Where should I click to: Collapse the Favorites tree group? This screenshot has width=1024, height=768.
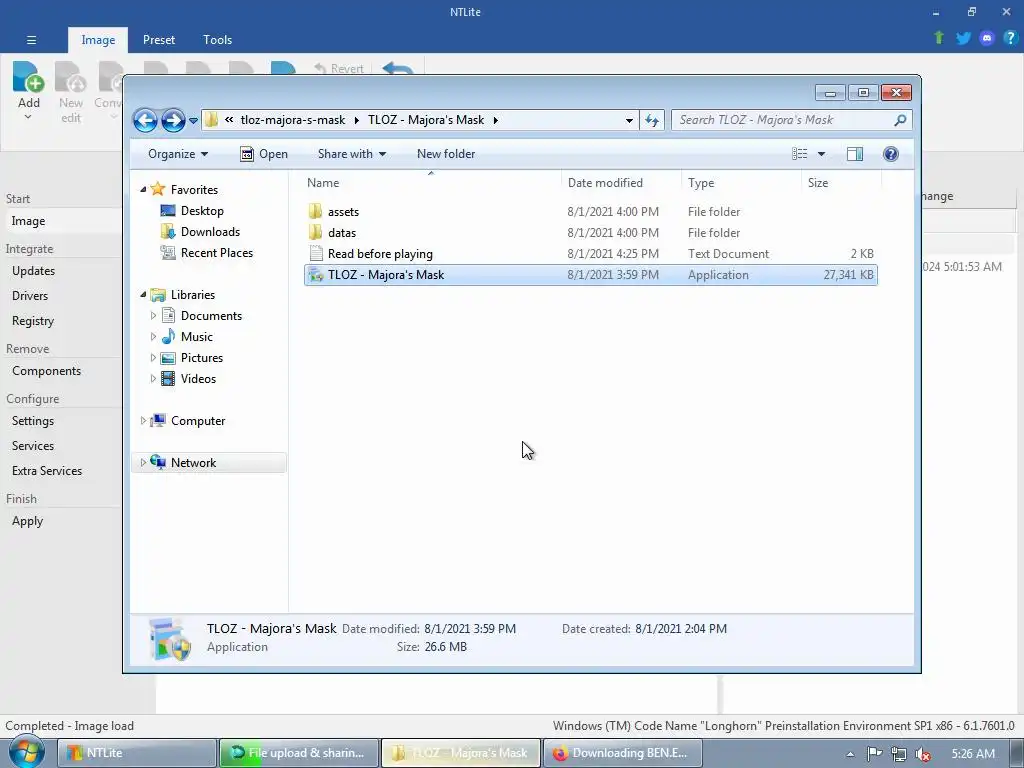143,189
